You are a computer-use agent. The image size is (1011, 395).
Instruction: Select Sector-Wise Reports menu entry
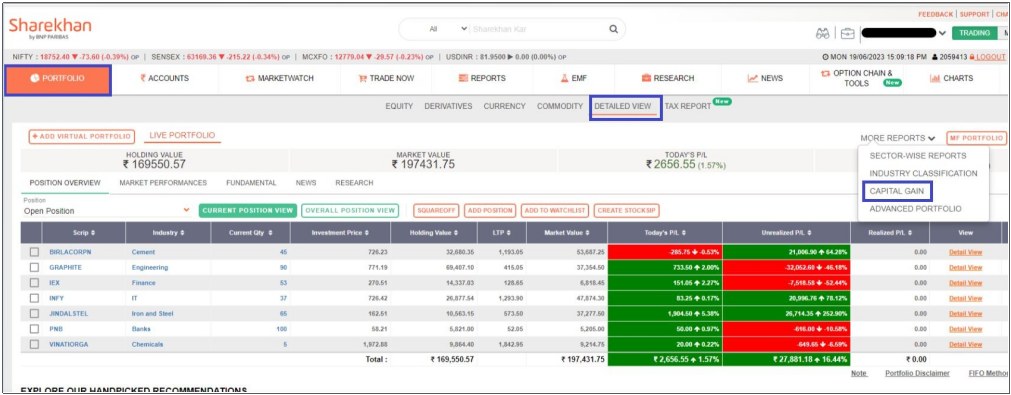click(918, 156)
